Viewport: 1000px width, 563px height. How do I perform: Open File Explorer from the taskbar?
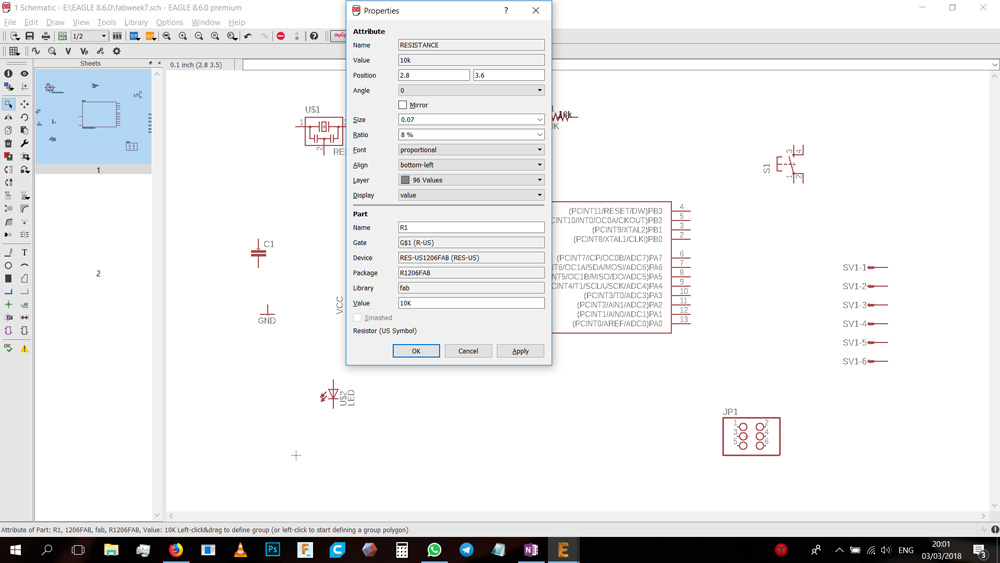coord(111,550)
